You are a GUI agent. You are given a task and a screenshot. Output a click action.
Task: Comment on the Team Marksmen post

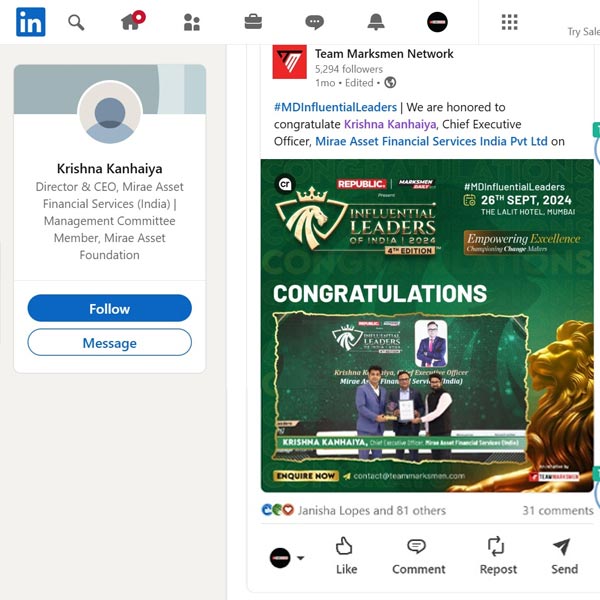(419, 556)
